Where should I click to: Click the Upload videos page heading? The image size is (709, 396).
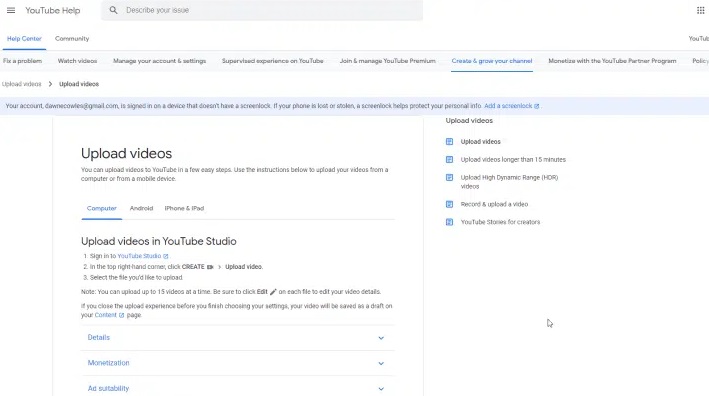point(127,154)
